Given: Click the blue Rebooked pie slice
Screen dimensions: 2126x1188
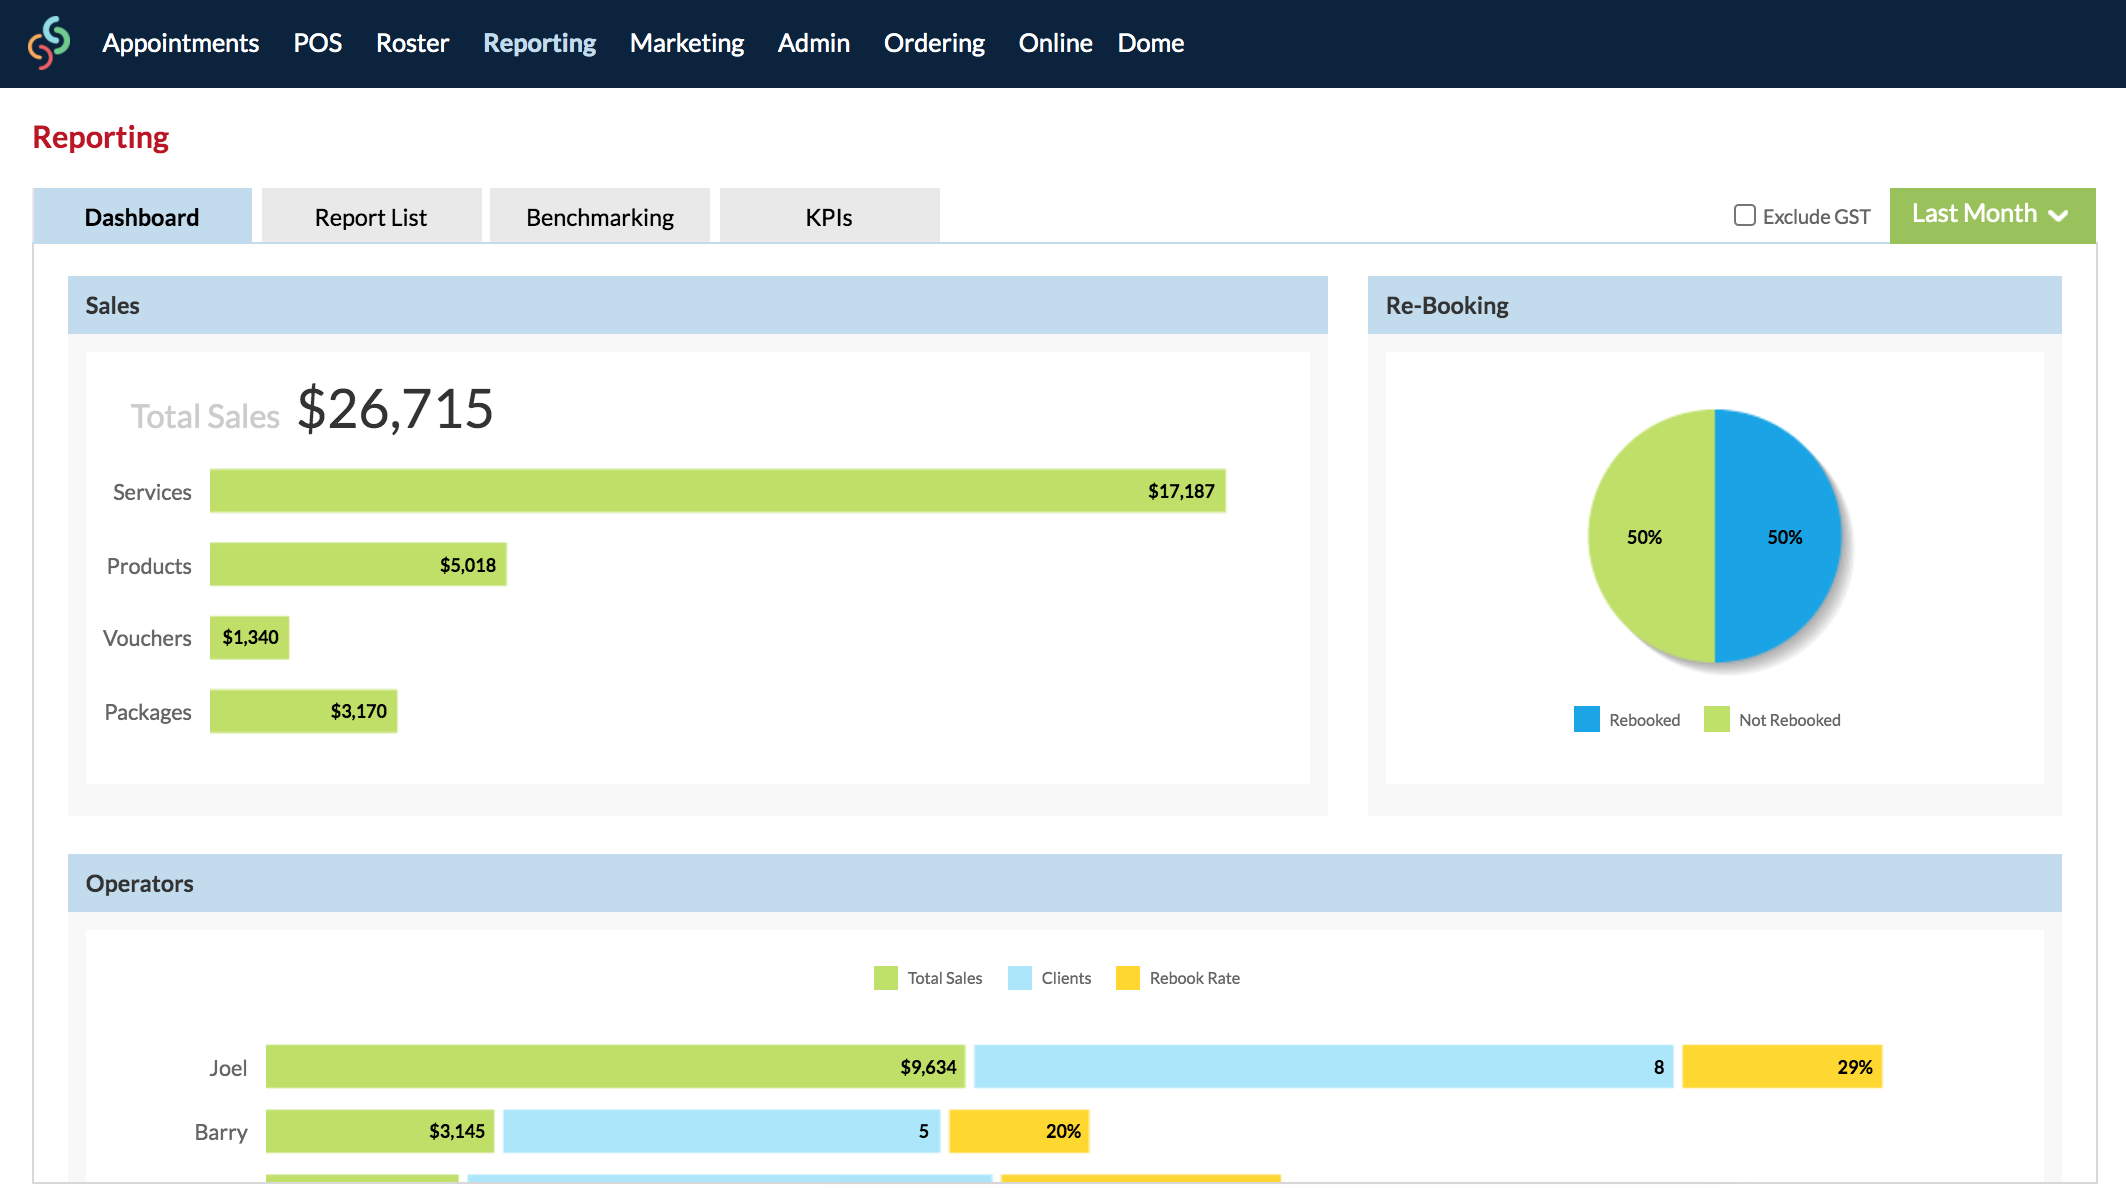Looking at the screenshot, I should pyautogui.click(x=1780, y=536).
